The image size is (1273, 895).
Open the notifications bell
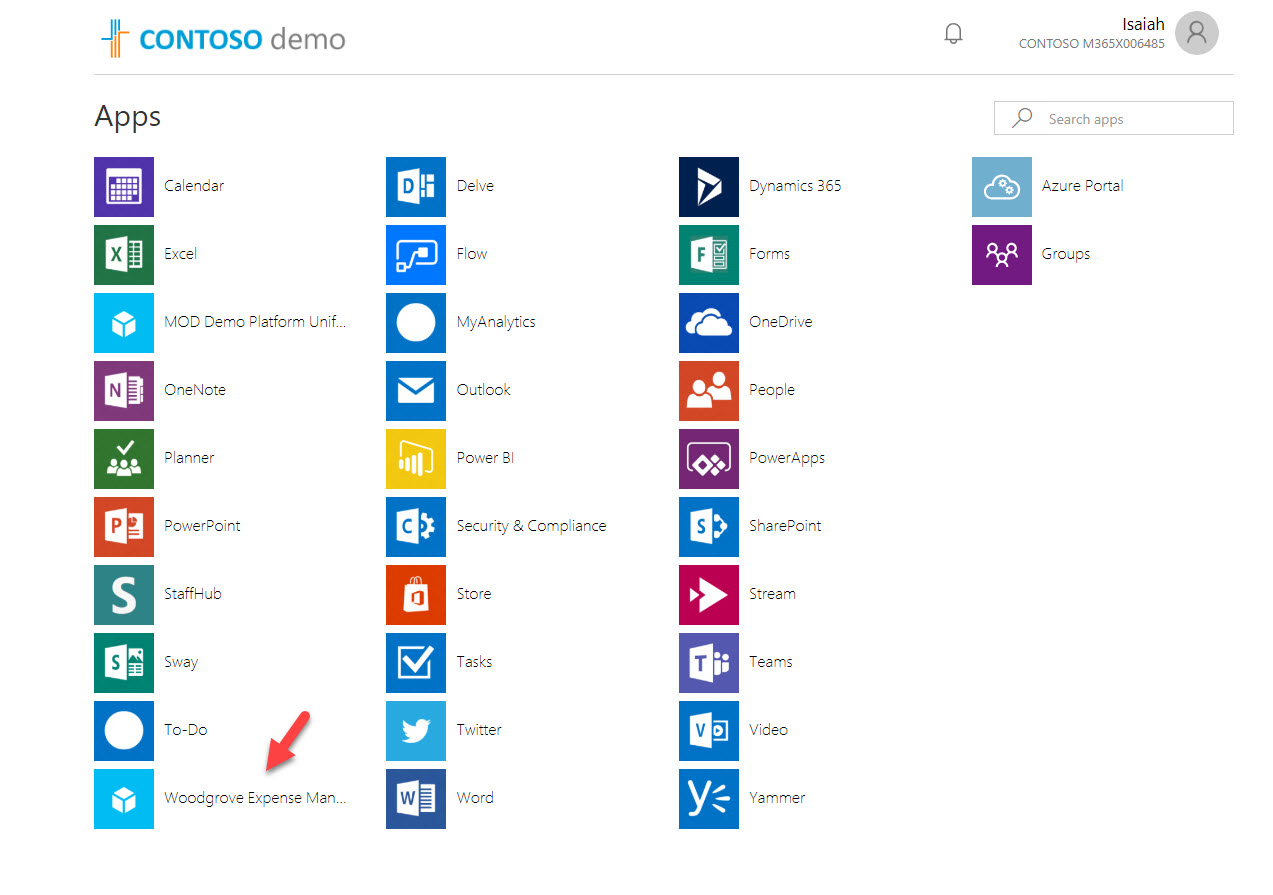(954, 34)
